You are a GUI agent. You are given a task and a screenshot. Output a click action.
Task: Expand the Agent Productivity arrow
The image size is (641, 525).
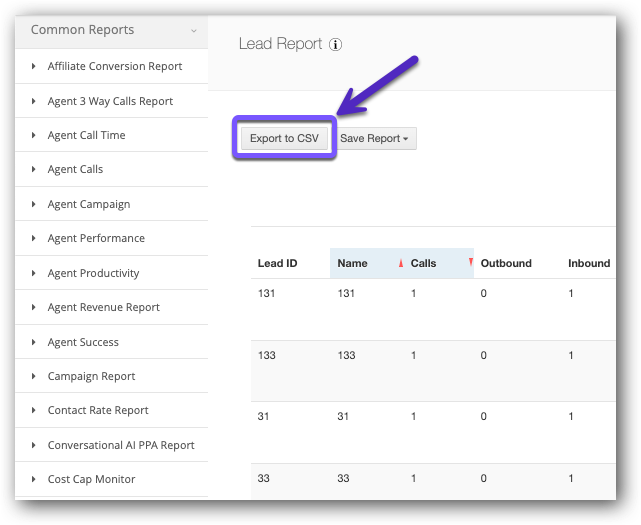coord(34,273)
